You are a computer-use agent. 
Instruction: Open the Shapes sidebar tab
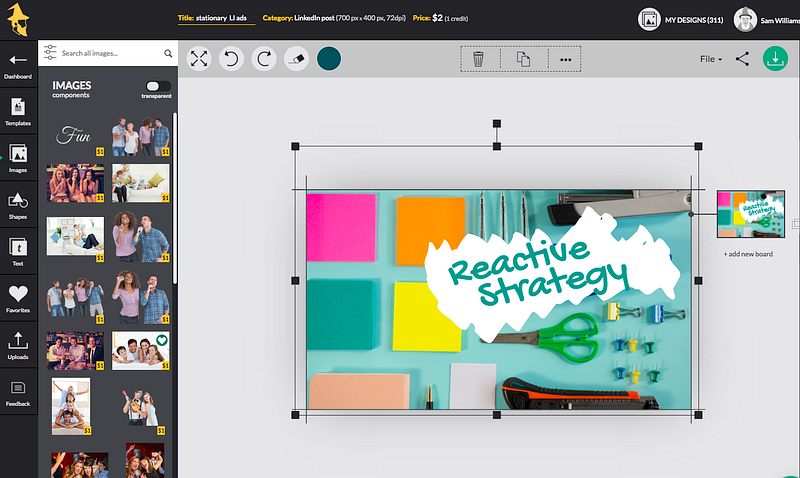coord(18,205)
